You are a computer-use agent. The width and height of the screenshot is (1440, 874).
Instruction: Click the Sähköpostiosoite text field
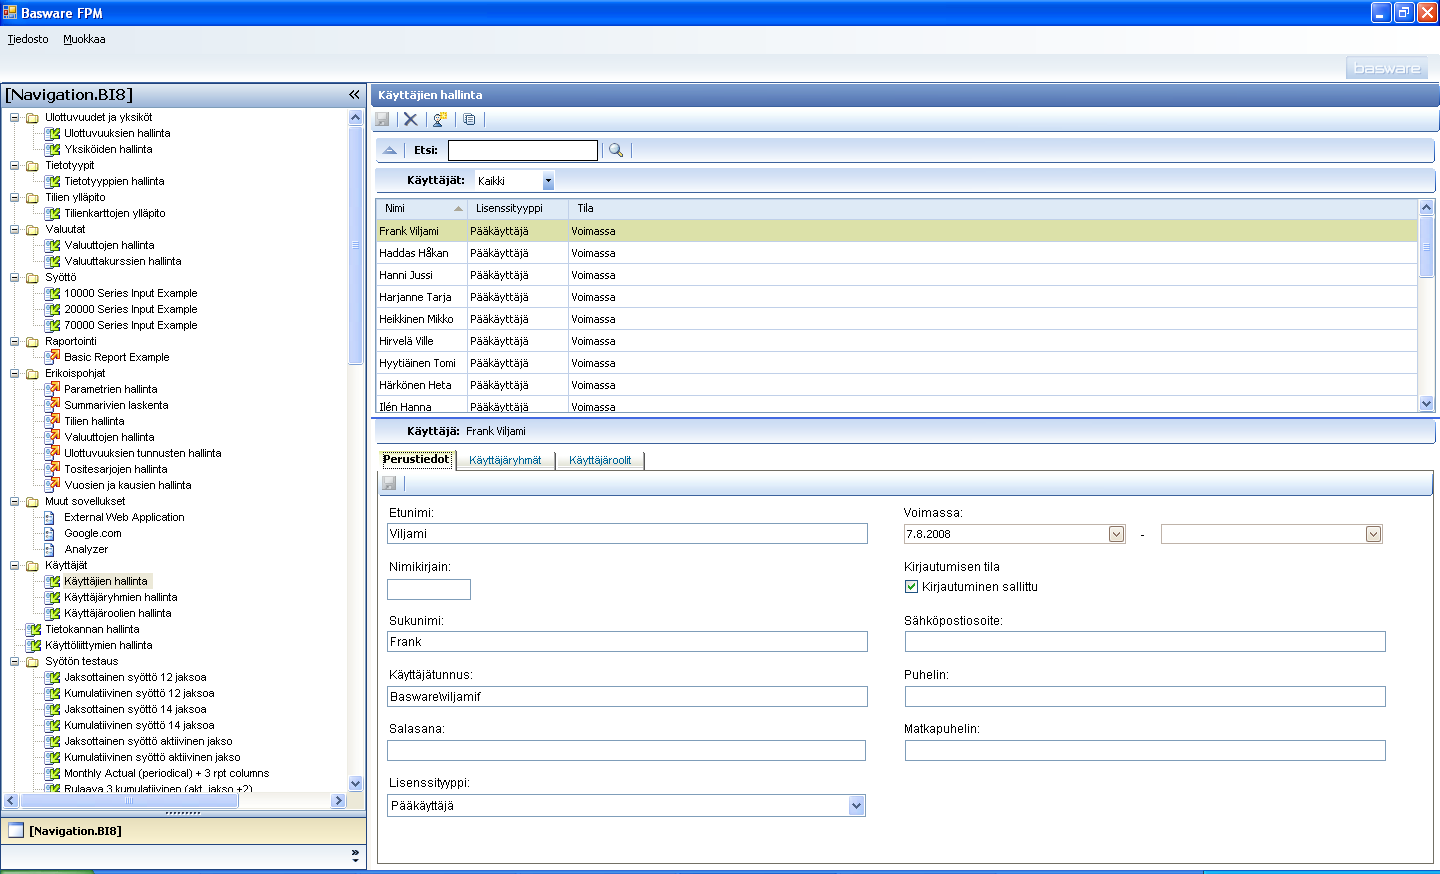point(1145,641)
